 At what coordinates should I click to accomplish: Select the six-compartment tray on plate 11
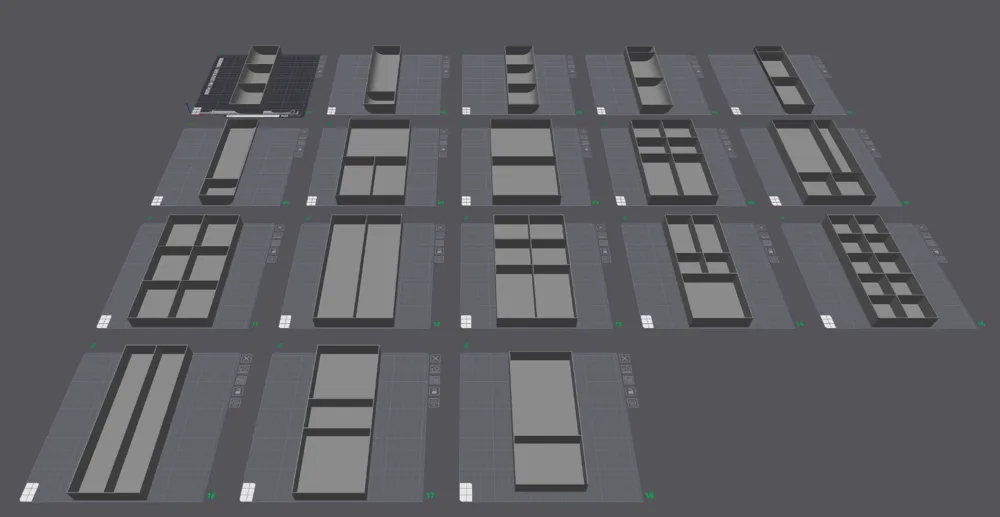coord(186,269)
